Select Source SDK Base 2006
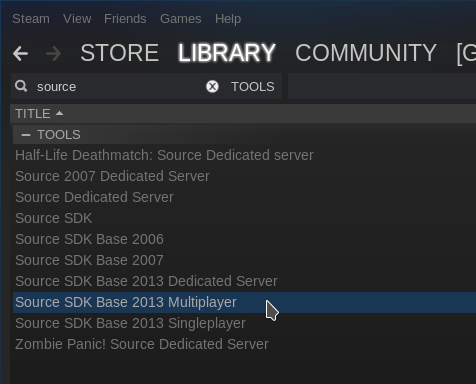 tap(244, 239)
